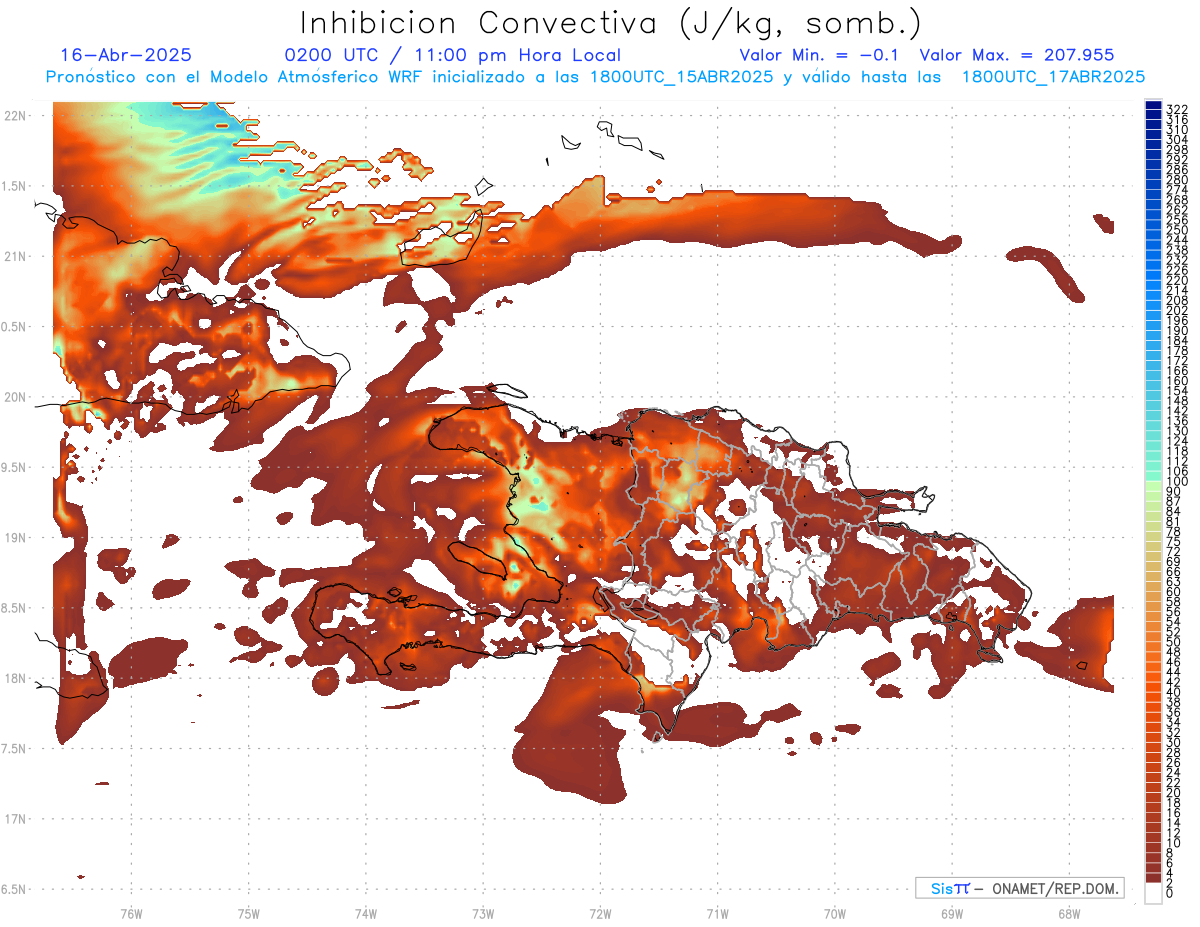Click the 'SisTT - ONAMET/REP.DOM.' credit box

click(x=1020, y=888)
